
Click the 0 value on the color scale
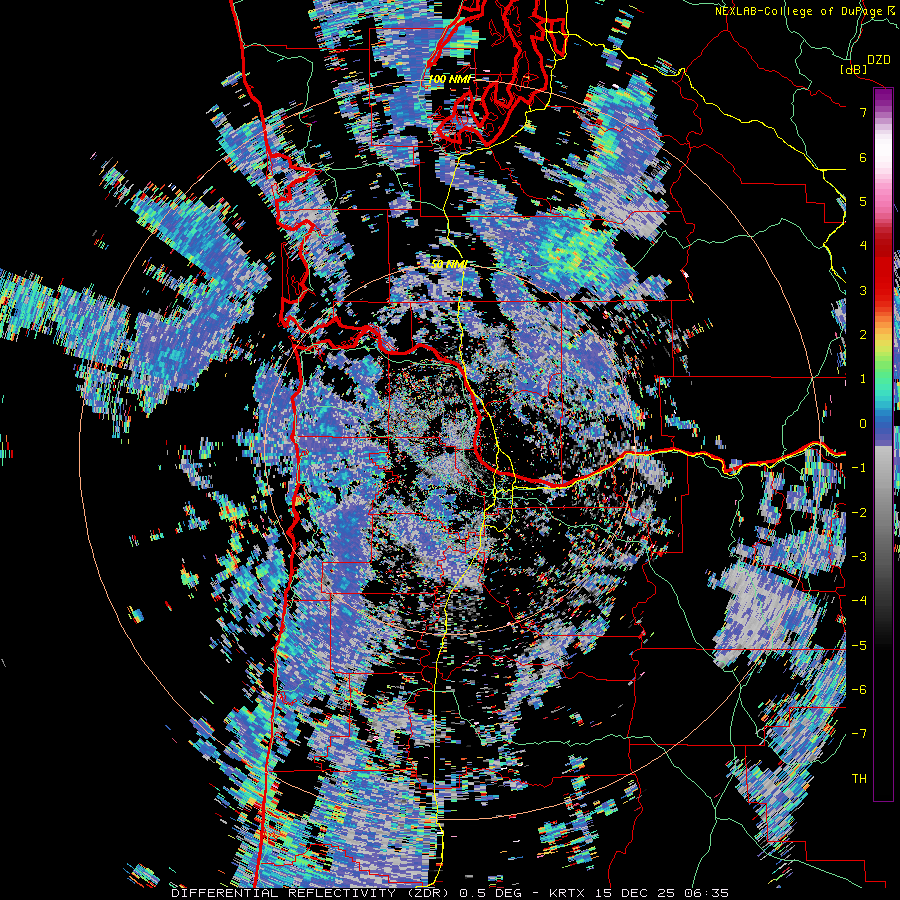(x=863, y=424)
